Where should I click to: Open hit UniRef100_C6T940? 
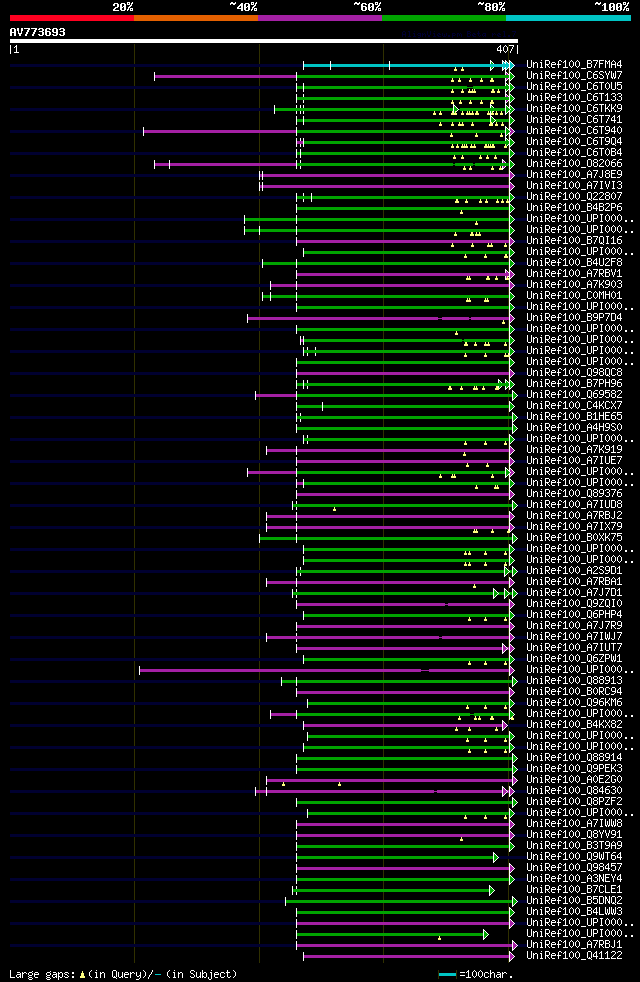pos(574,131)
